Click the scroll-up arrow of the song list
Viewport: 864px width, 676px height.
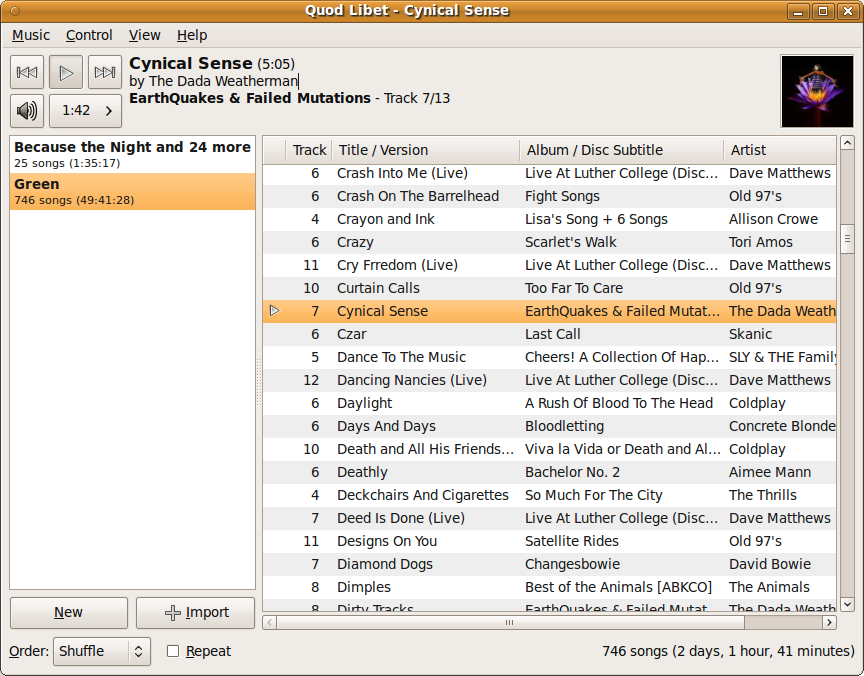pos(847,143)
